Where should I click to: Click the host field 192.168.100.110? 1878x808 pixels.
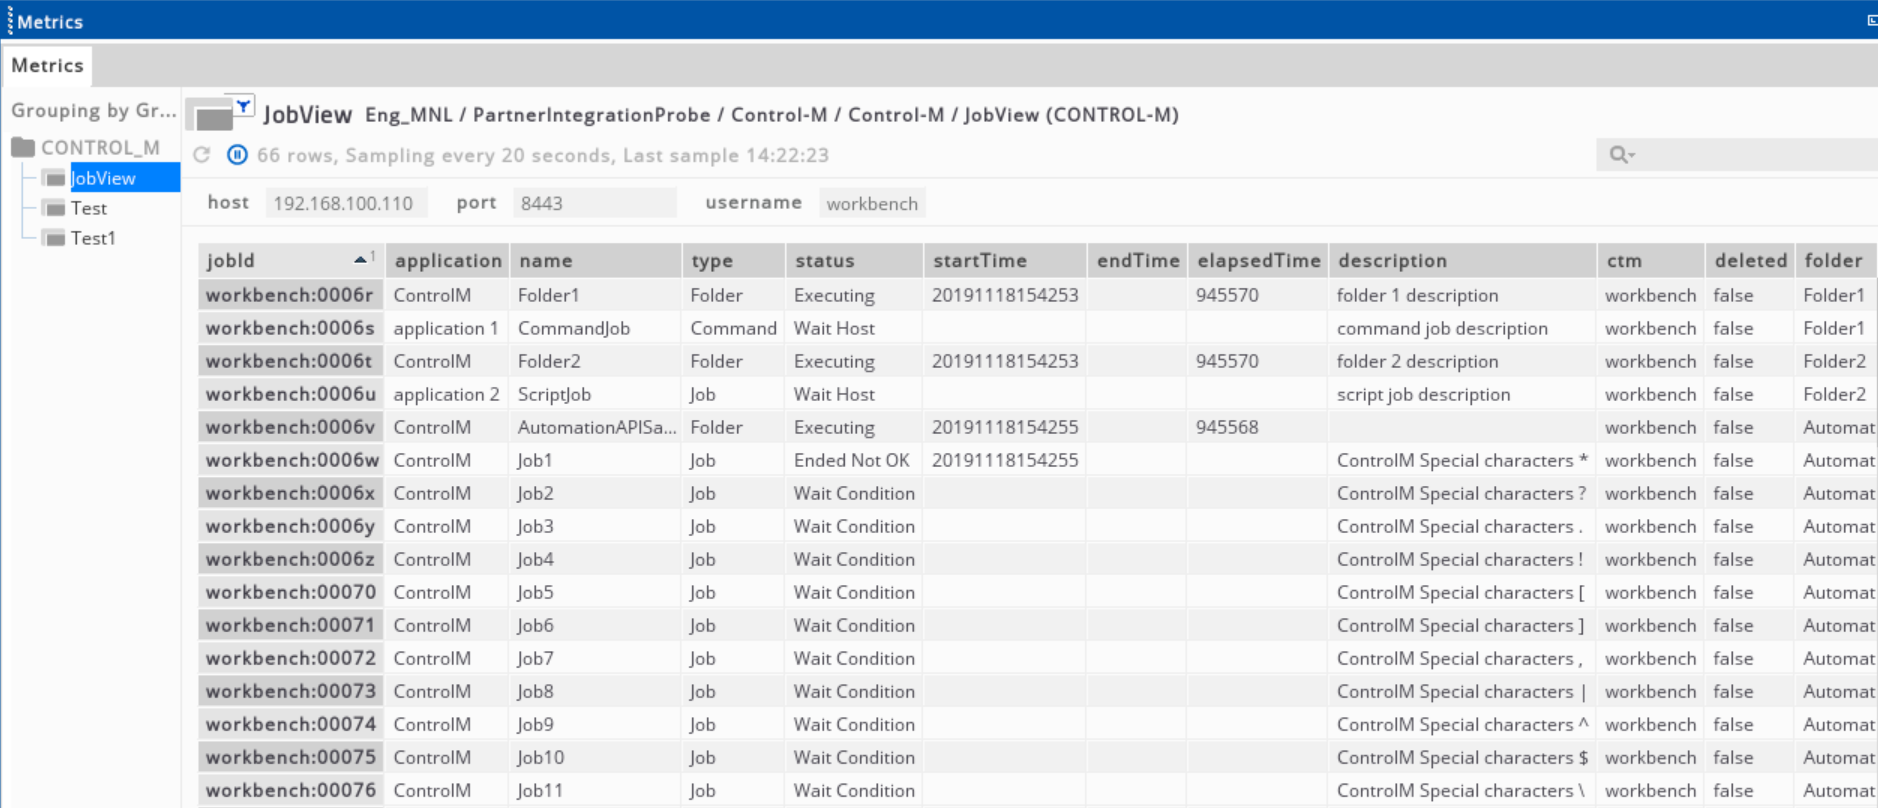pos(345,204)
